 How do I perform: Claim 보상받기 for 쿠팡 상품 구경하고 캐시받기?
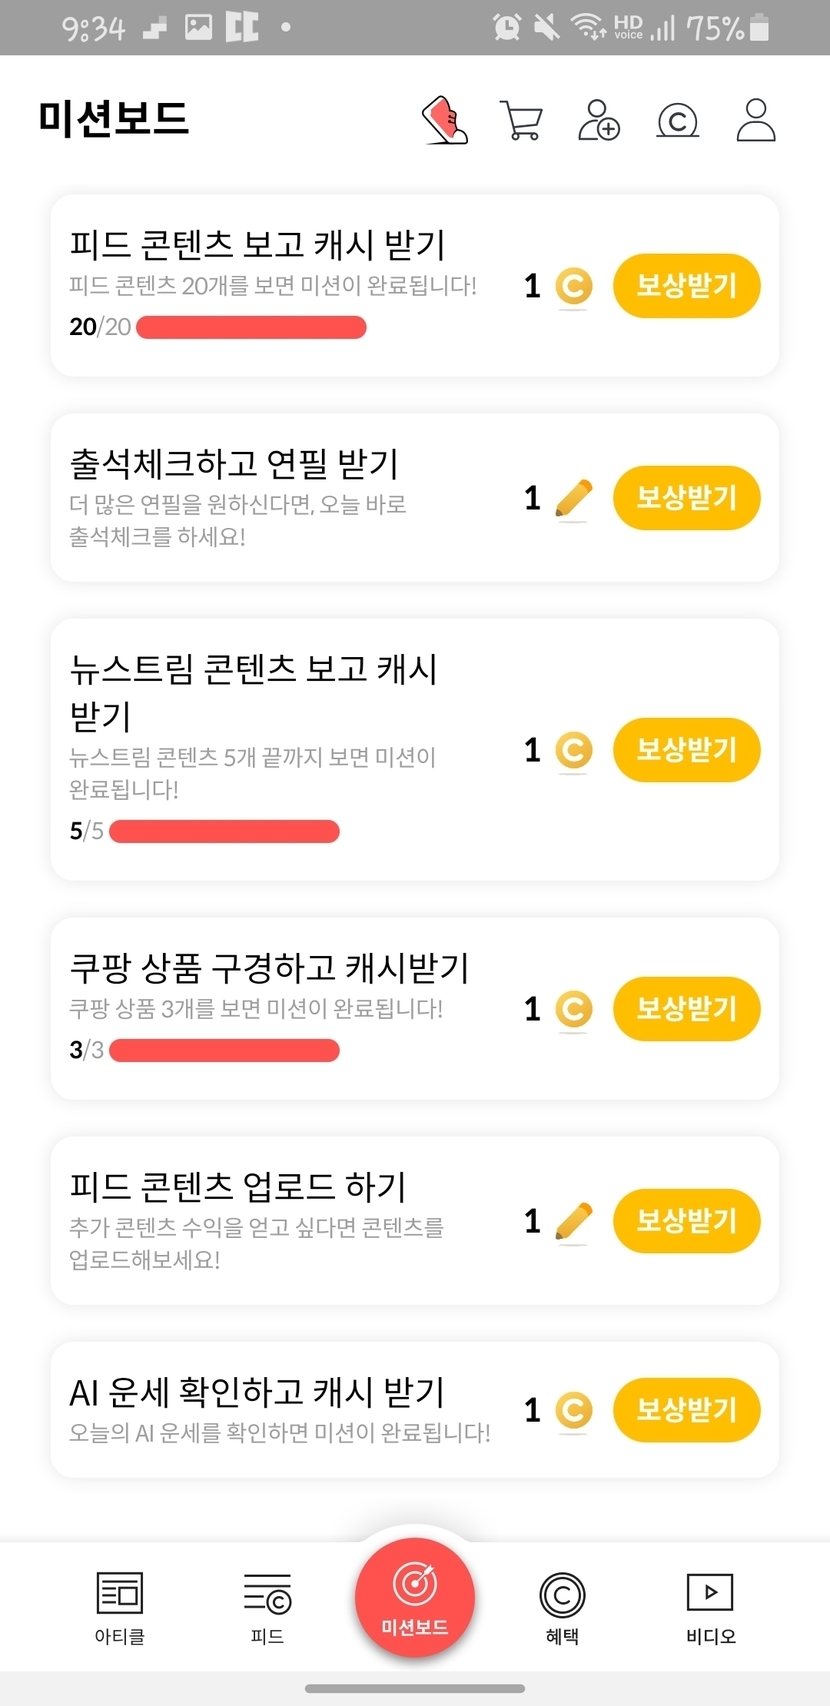coord(686,1009)
